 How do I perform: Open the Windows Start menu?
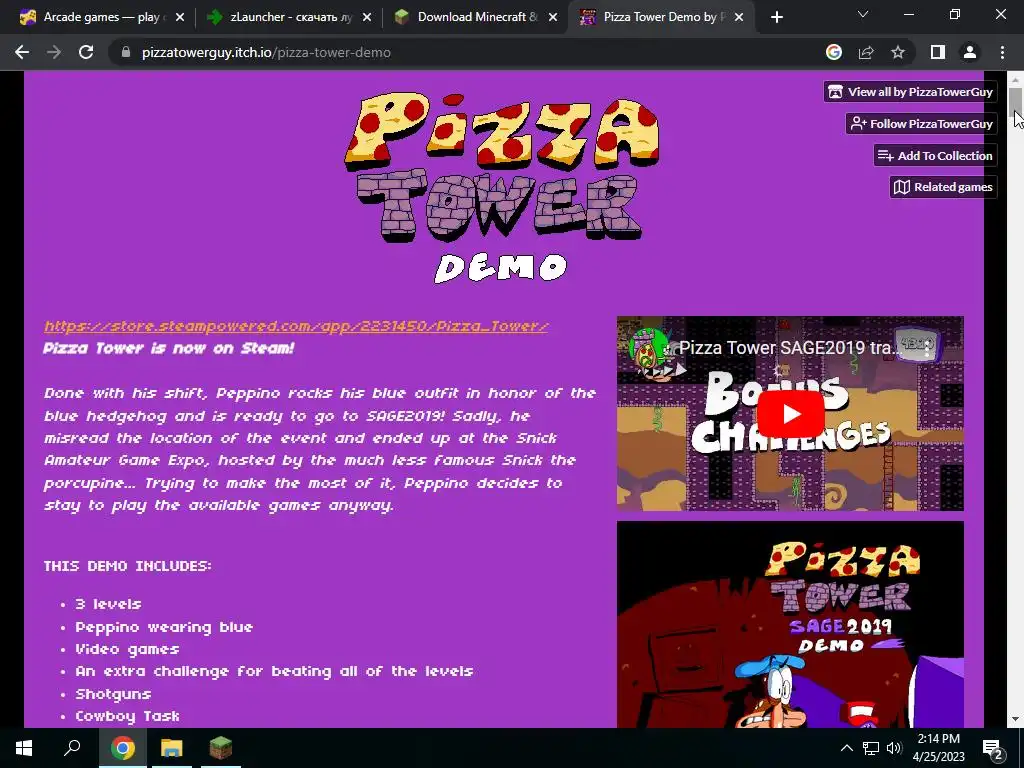[x=24, y=748]
